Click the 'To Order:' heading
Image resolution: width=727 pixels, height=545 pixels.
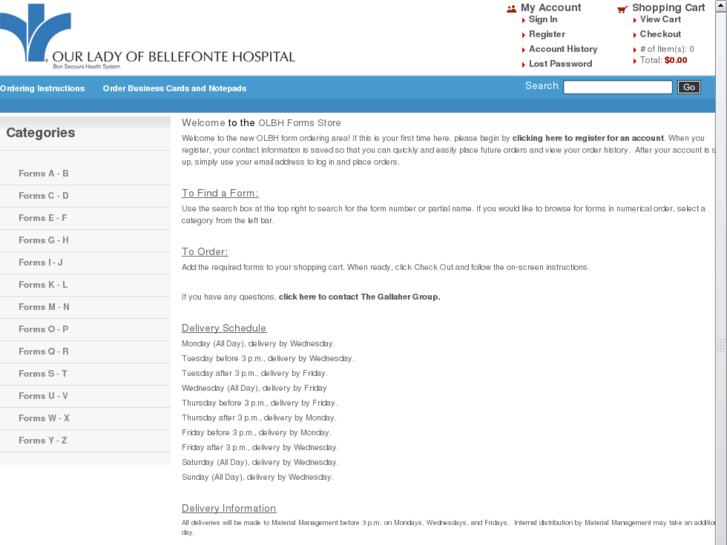205,252
